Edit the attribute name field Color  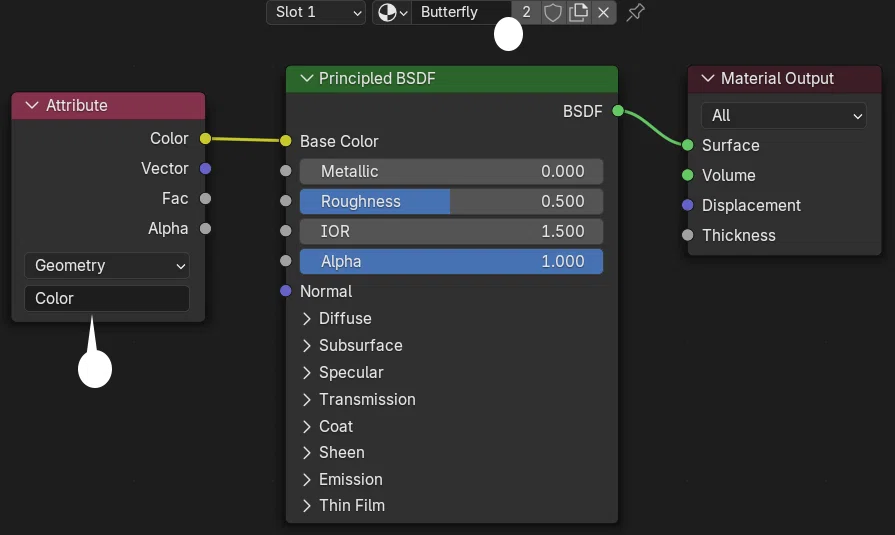(107, 298)
